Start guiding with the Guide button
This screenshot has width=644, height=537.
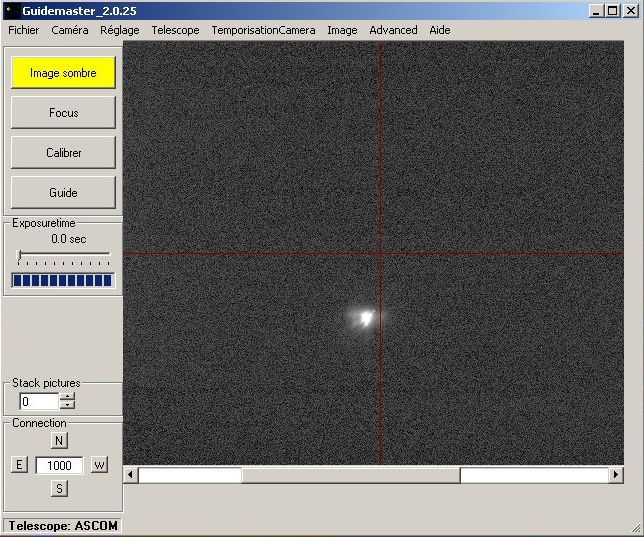(x=63, y=193)
